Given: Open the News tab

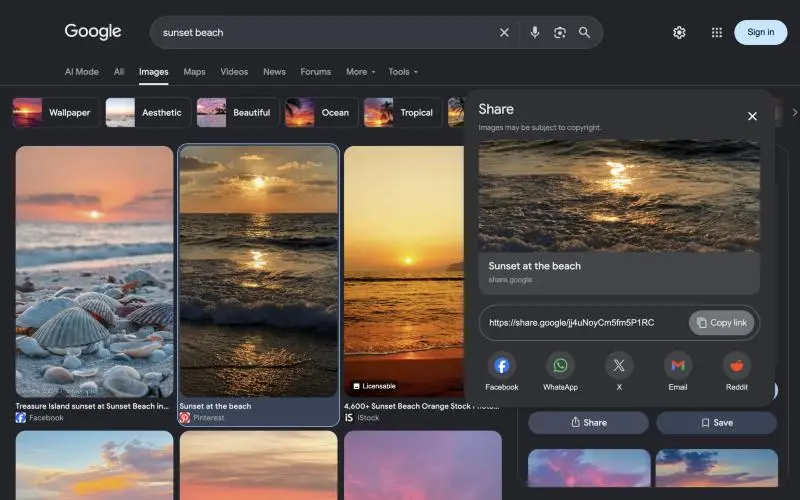Looking at the screenshot, I should (x=274, y=72).
